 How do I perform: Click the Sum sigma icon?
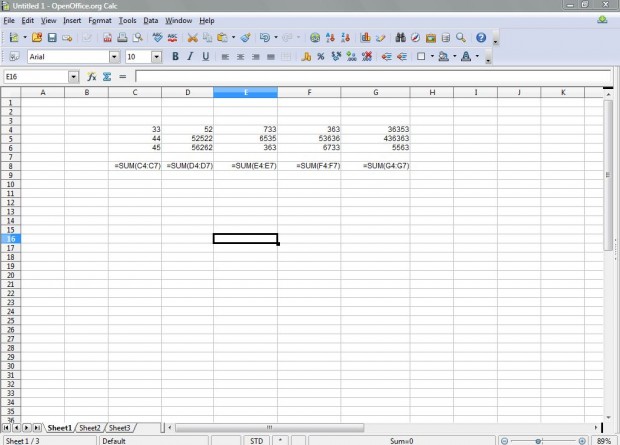click(106, 77)
